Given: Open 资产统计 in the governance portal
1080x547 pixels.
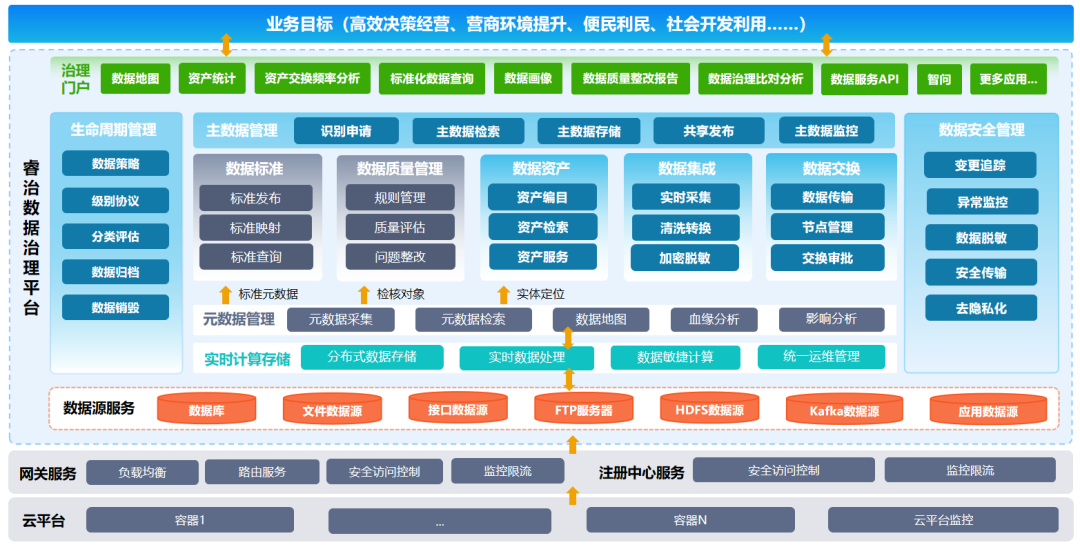Looking at the screenshot, I should tap(211, 78).
